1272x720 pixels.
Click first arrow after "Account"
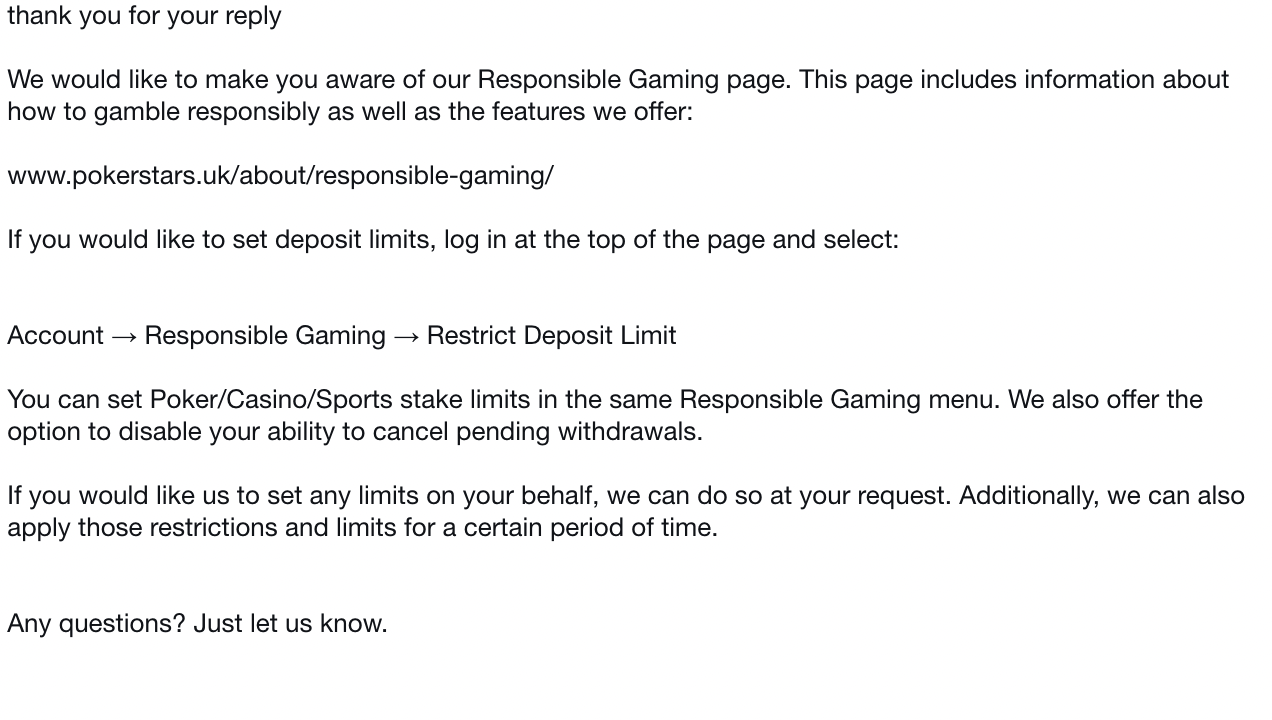(x=124, y=336)
